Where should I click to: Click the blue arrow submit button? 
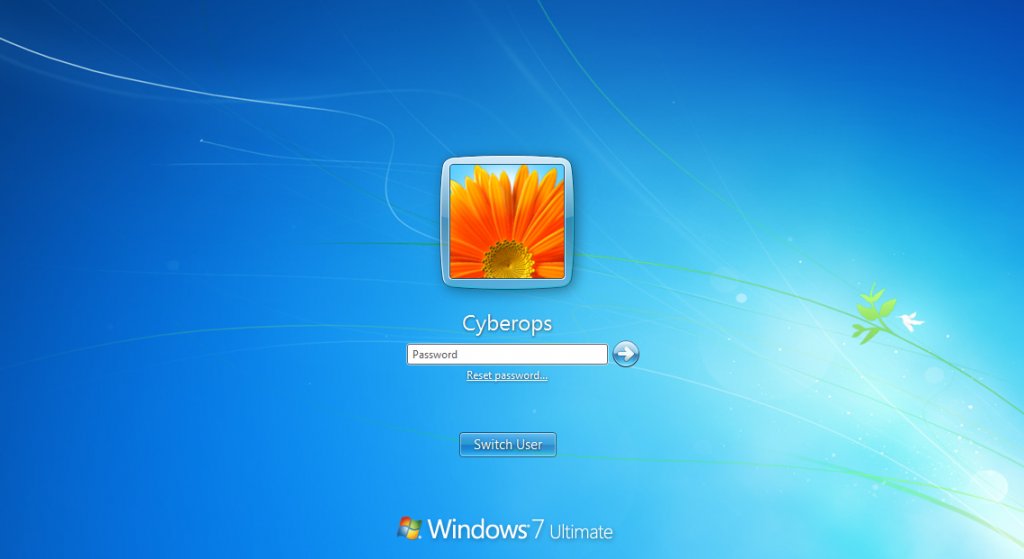tap(626, 354)
